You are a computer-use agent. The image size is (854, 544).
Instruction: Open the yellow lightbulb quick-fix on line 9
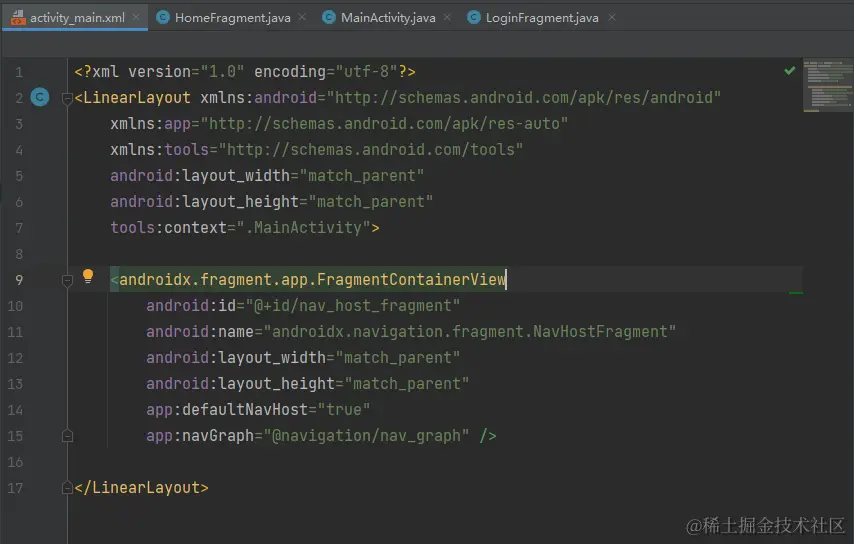click(x=88, y=277)
